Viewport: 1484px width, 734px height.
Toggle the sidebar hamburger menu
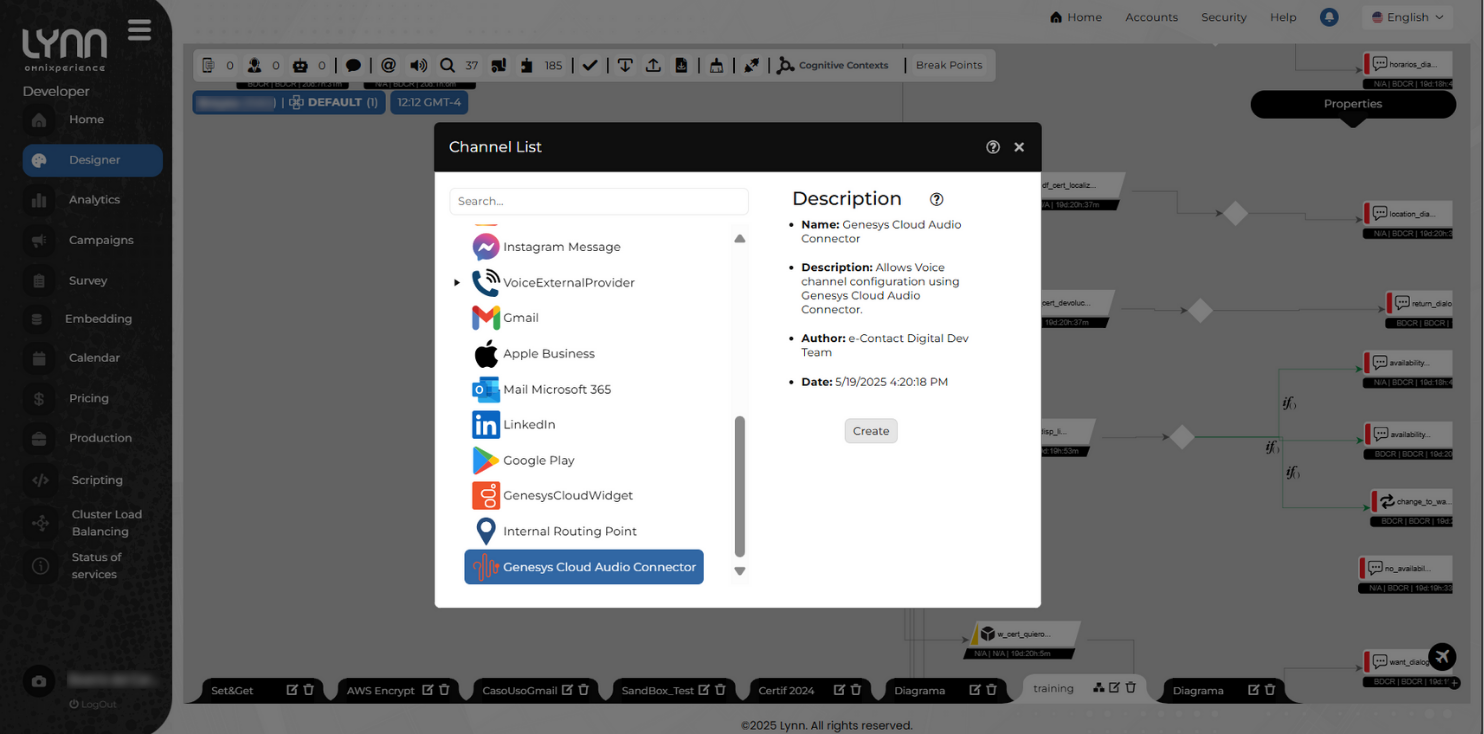(x=140, y=30)
